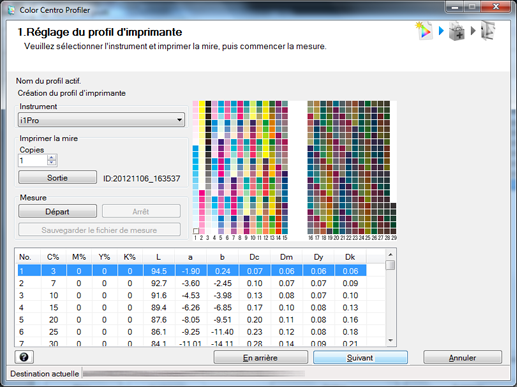Click Sauvegarder le fichier de mesure
Viewport: 517px width, 387px height.
[x=99, y=230]
